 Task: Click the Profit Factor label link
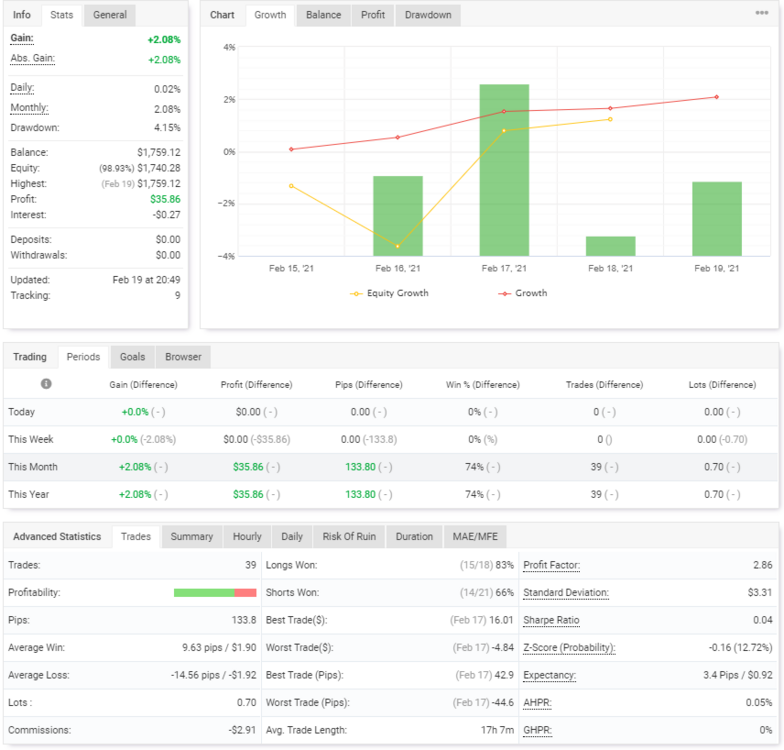tap(552, 565)
